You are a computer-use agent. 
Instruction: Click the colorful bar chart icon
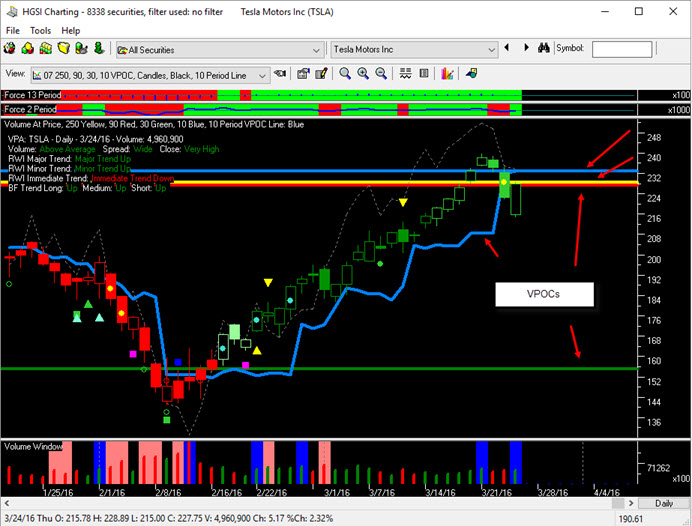447,74
